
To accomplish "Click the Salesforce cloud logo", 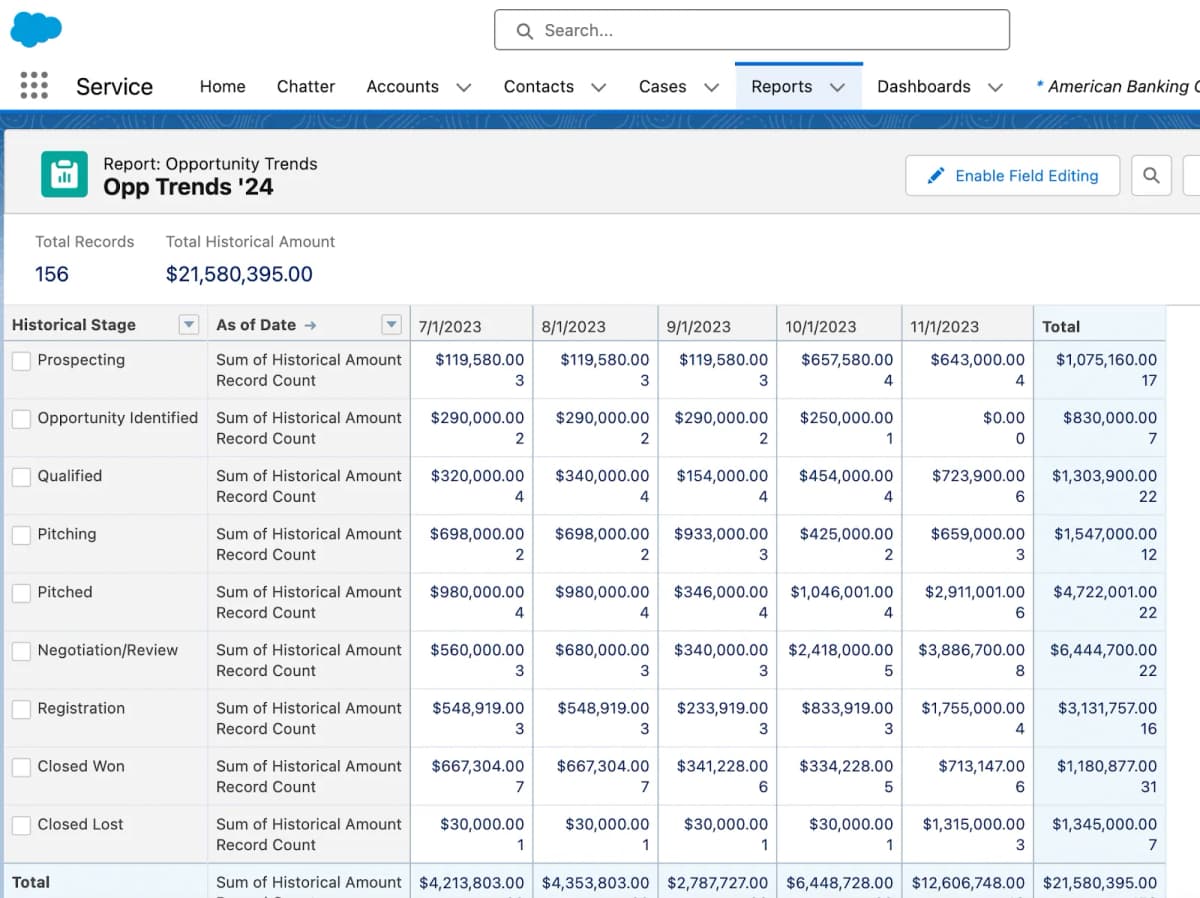I will tap(36, 29).
